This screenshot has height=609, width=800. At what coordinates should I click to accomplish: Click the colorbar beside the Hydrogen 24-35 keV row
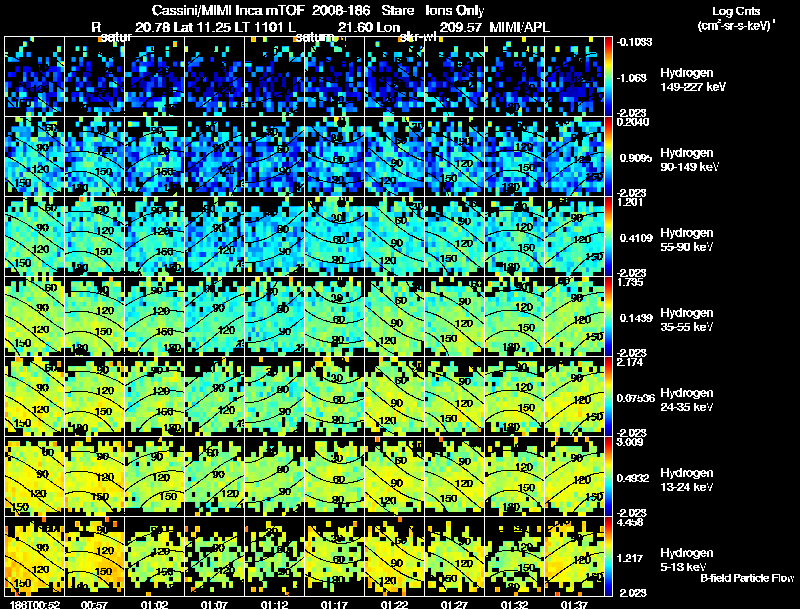tap(608, 396)
